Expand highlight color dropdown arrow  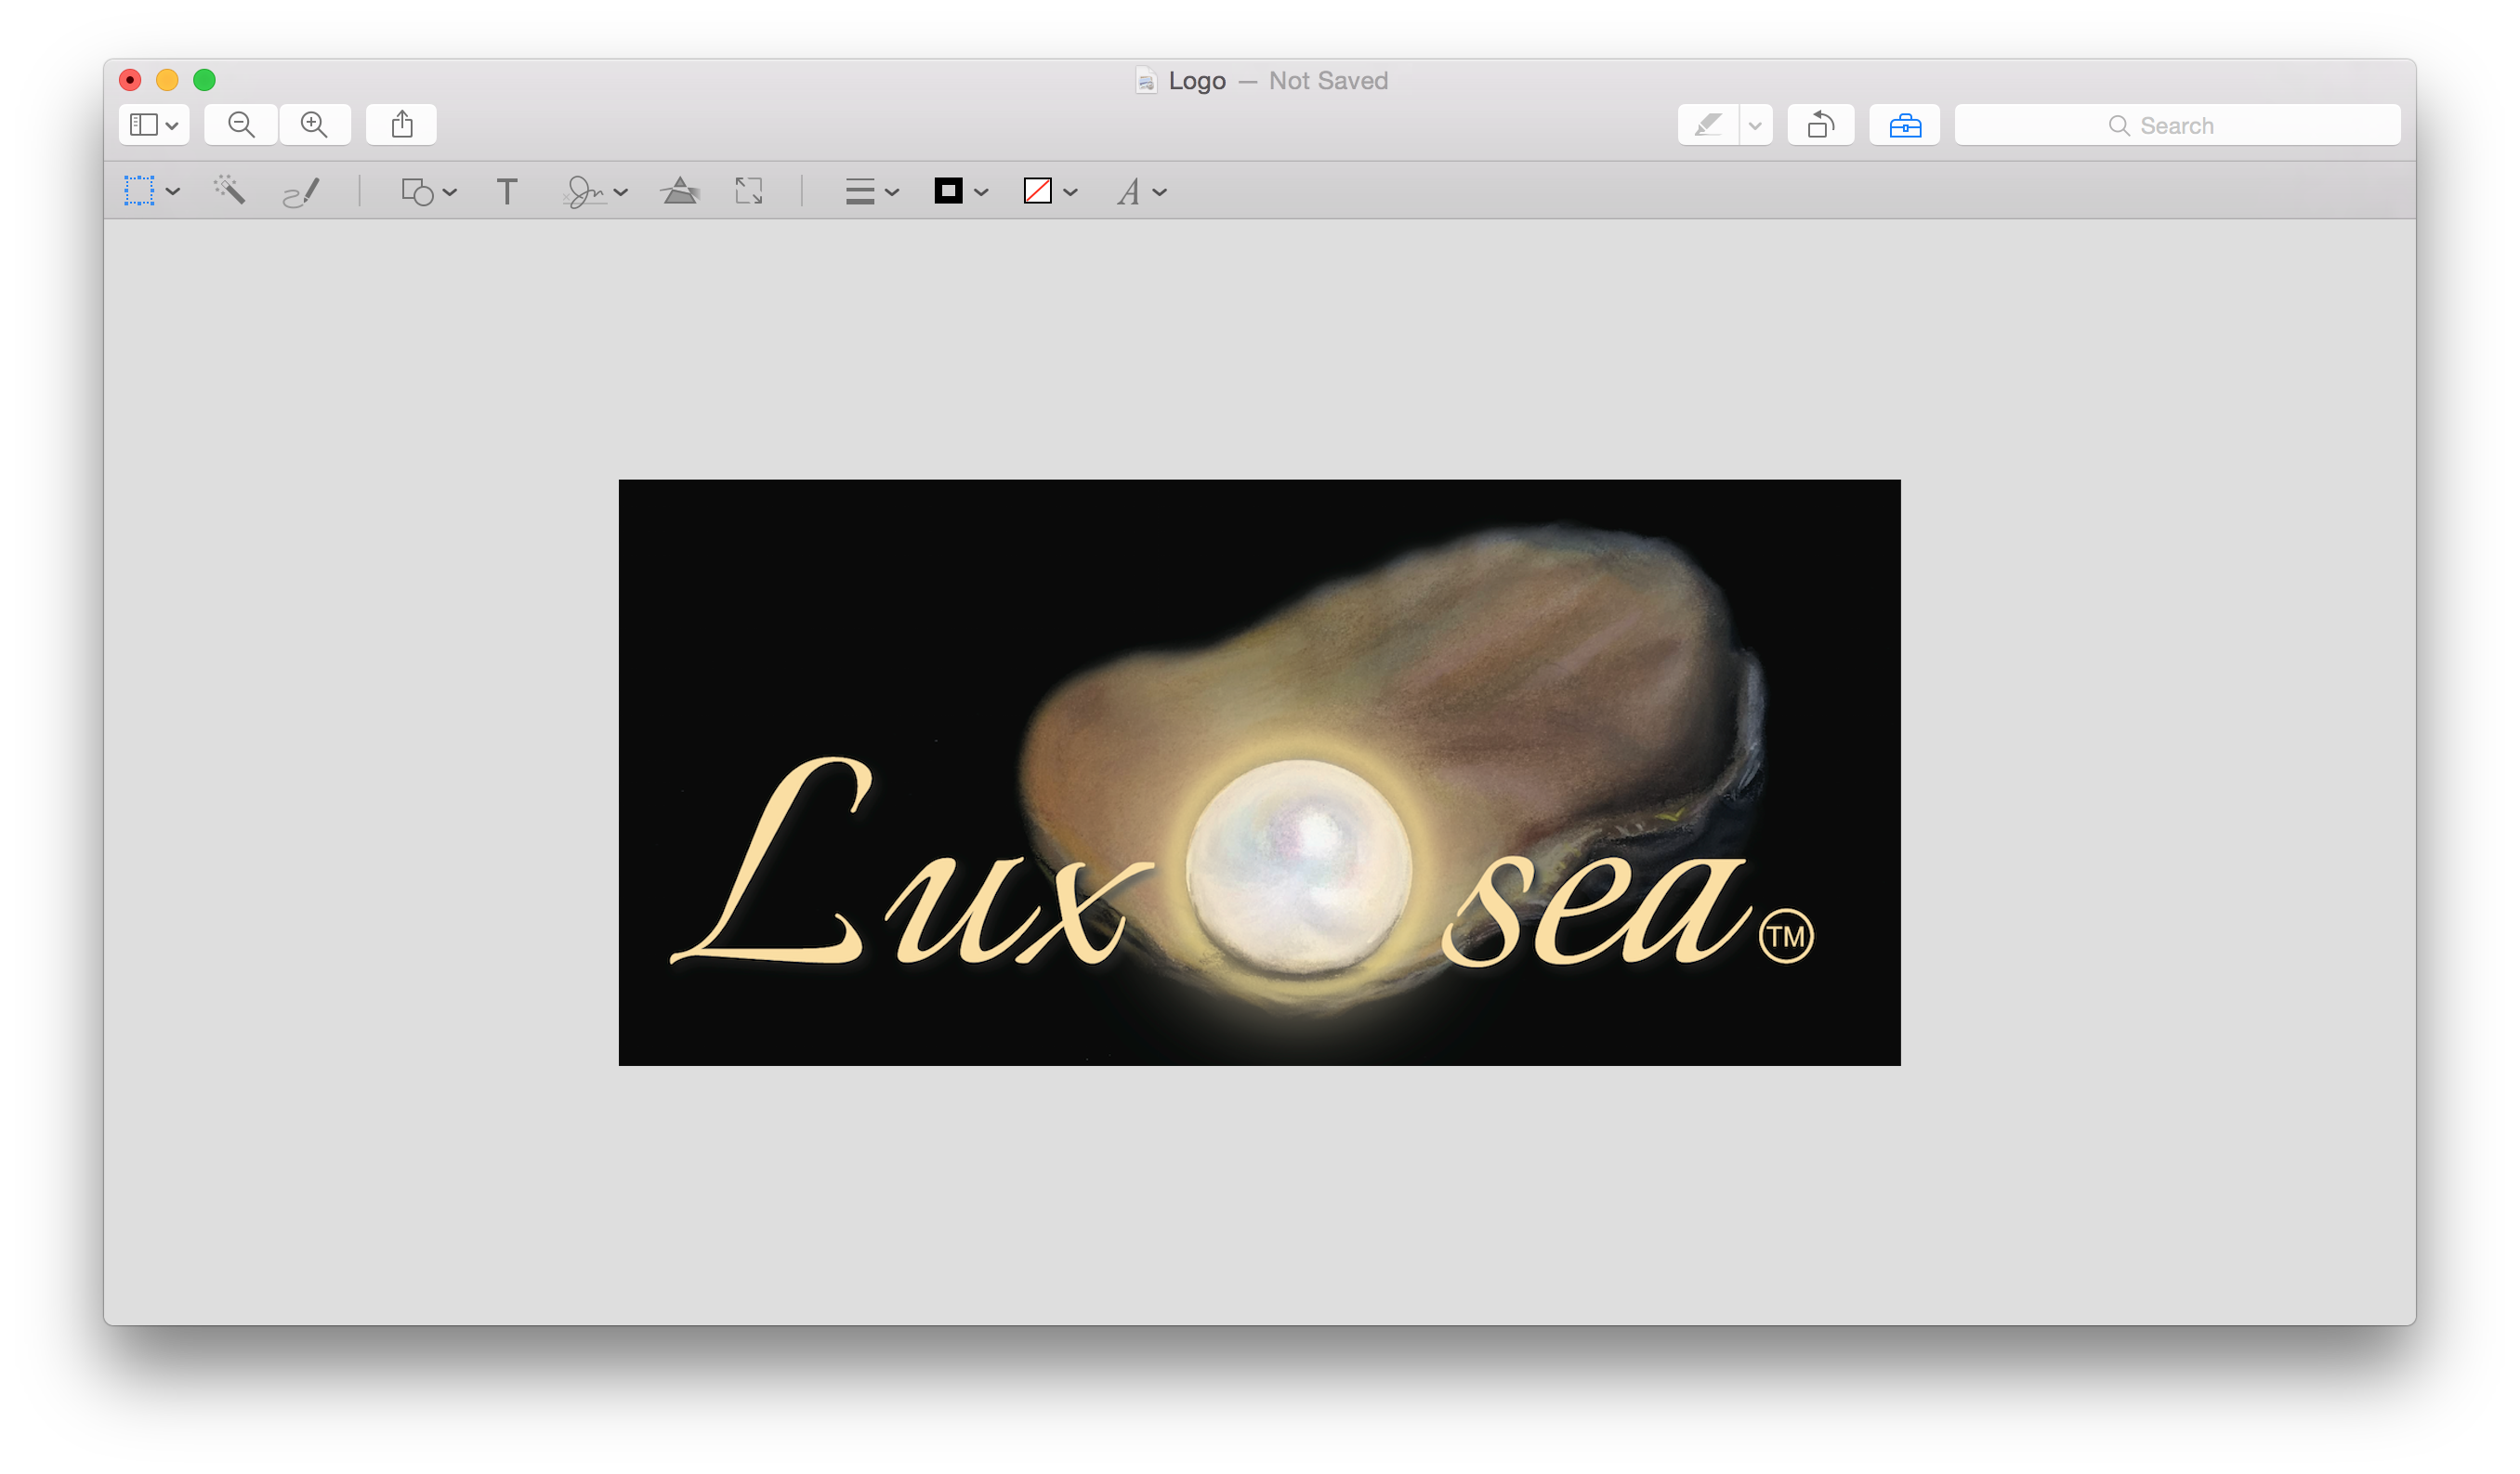[1755, 125]
